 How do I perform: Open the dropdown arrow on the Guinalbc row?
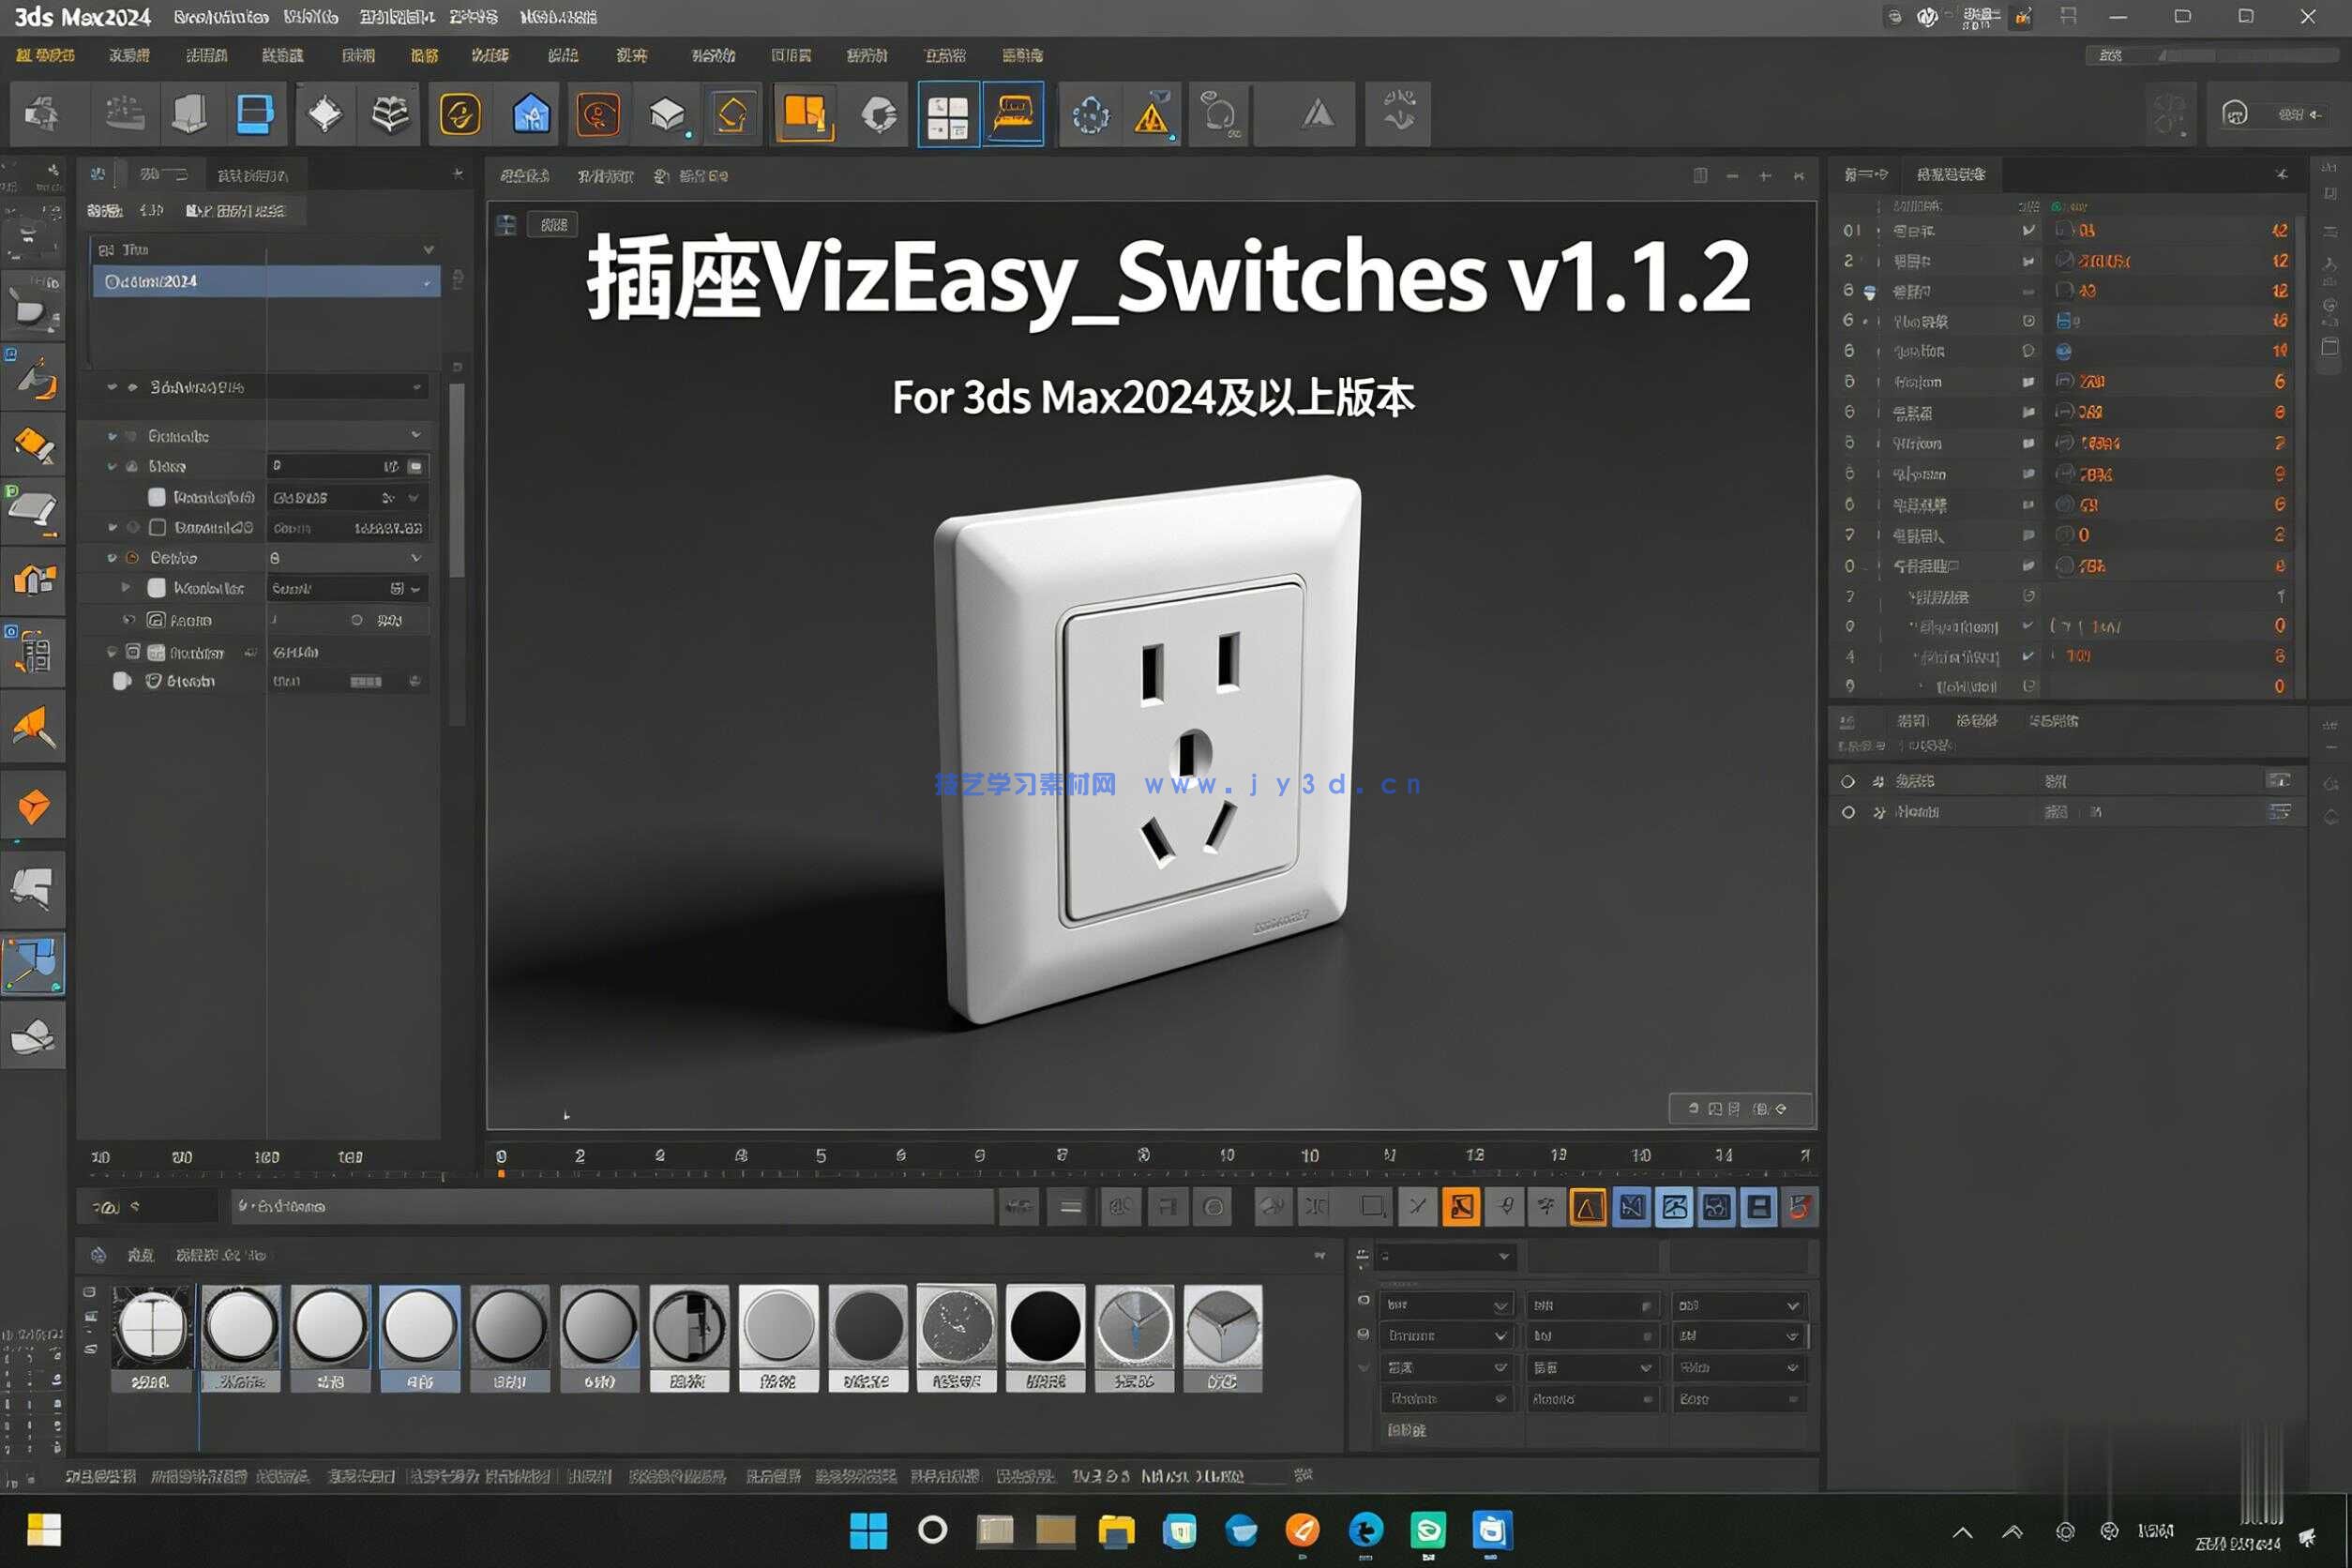(416, 435)
